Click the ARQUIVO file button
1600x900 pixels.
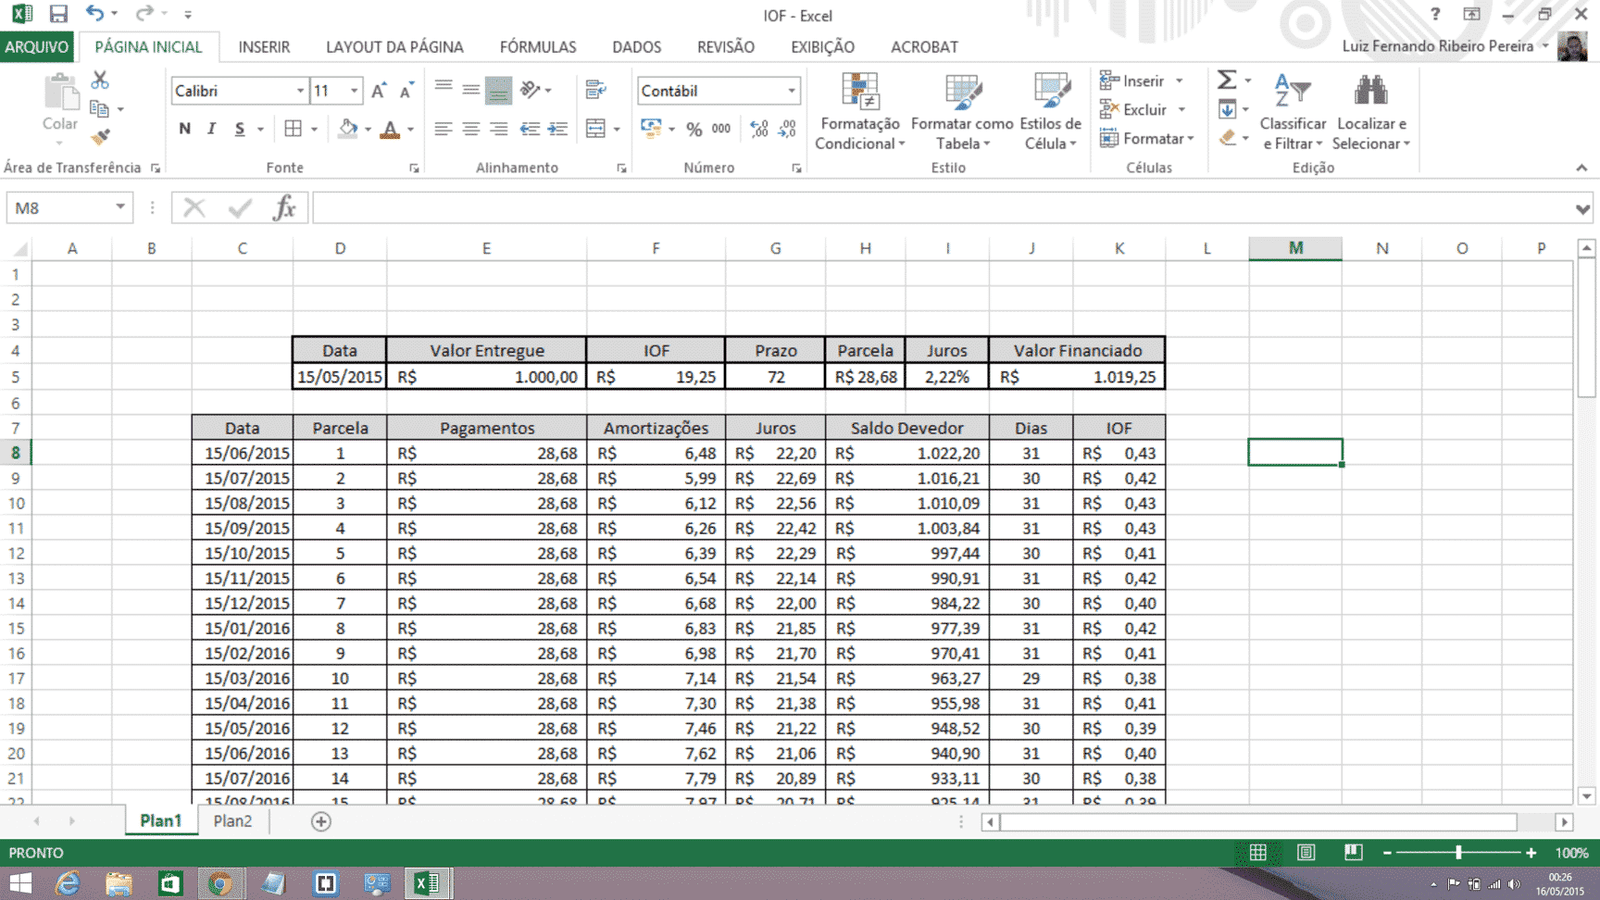(37, 47)
